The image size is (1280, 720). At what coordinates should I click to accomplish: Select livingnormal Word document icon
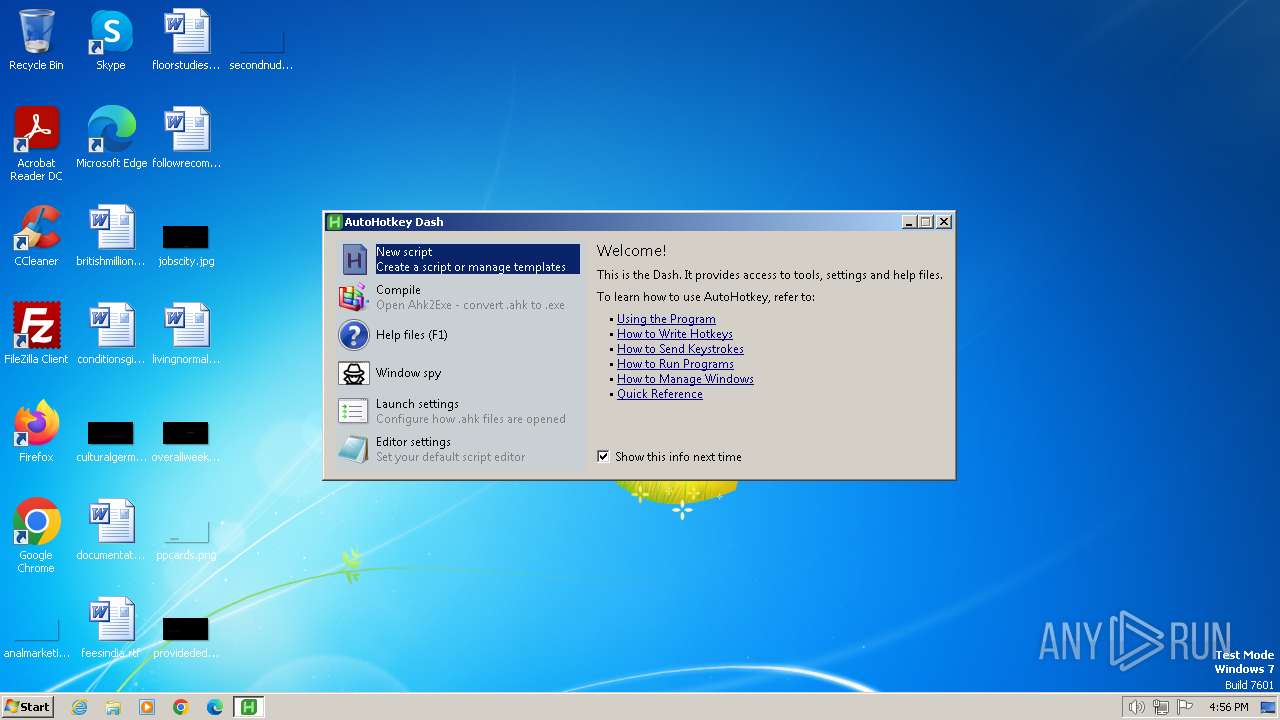click(x=186, y=326)
